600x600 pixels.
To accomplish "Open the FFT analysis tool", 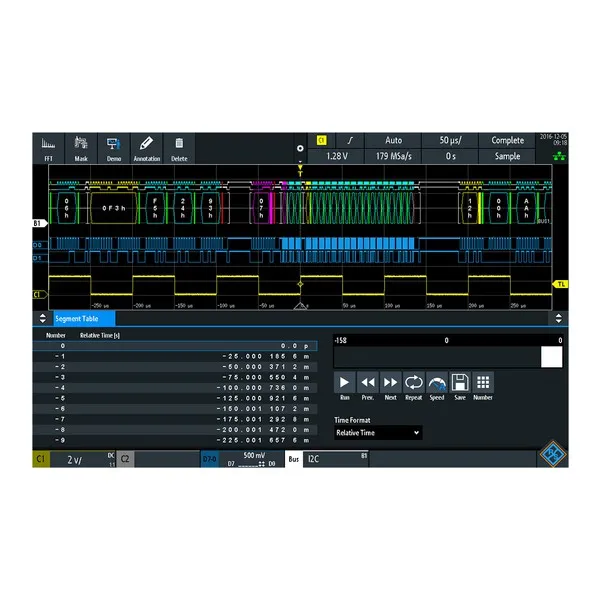I will (x=48, y=148).
